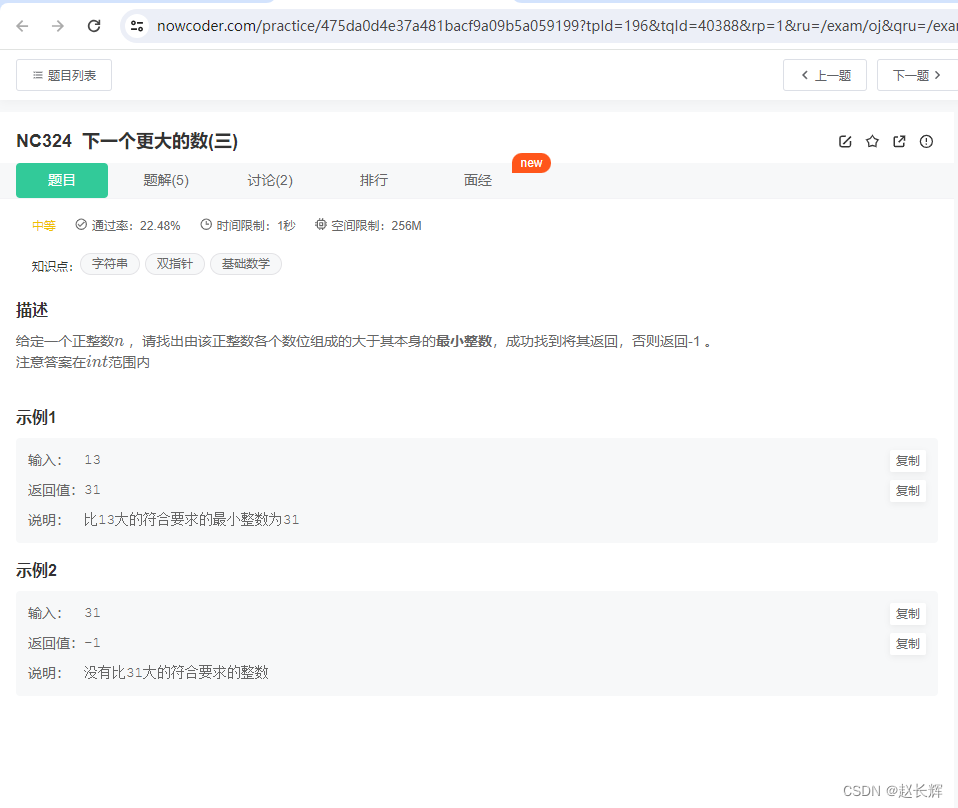The width and height of the screenshot is (958, 808).
Task: Click the problem feedback info icon
Action: [x=926, y=141]
